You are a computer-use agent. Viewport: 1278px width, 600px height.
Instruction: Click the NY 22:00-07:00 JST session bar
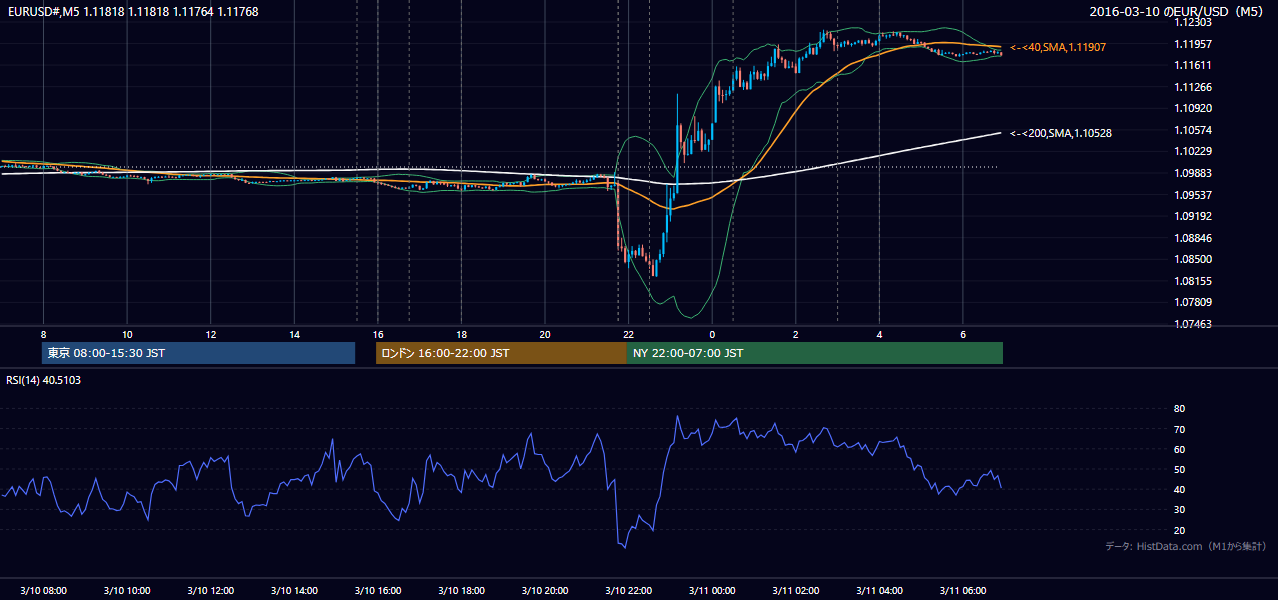point(815,353)
